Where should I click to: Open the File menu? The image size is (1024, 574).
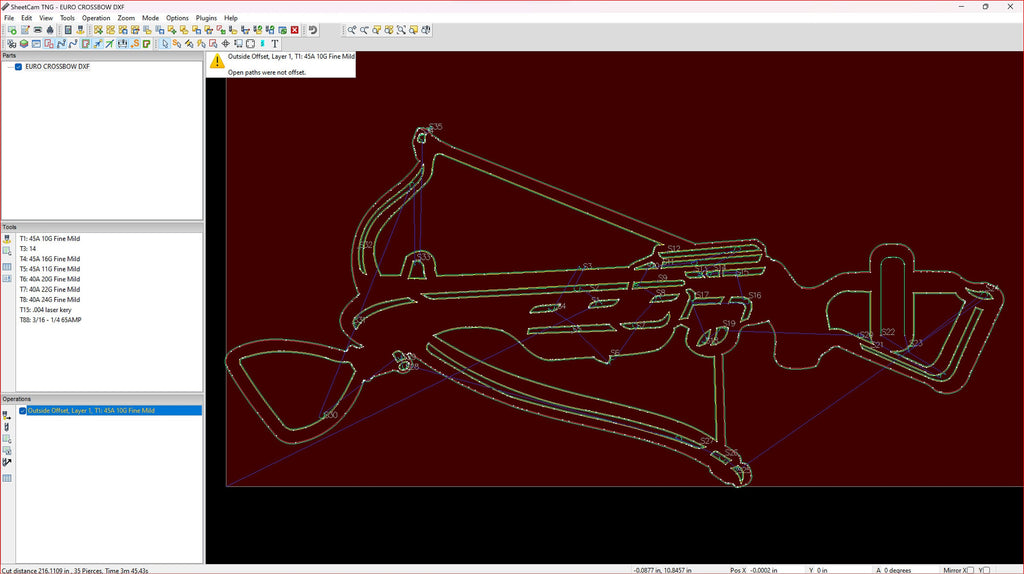click(9, 18)
